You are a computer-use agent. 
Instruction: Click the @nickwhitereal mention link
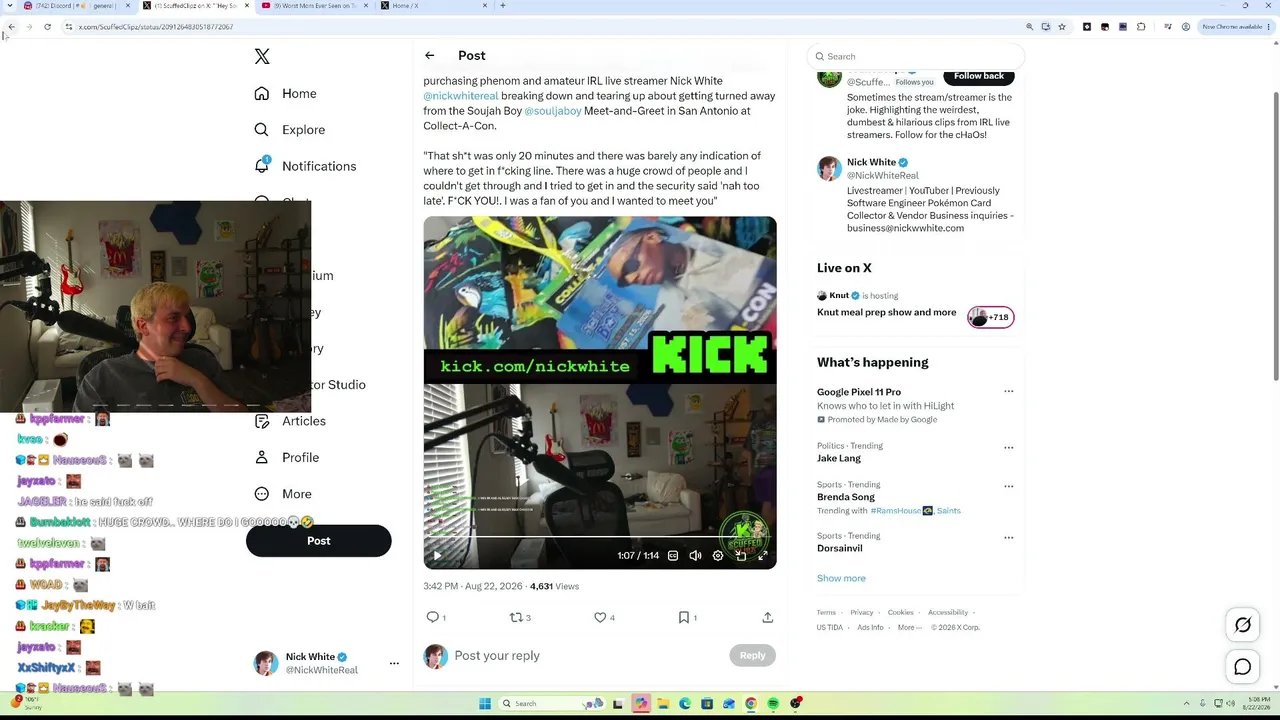coord(461,96)
